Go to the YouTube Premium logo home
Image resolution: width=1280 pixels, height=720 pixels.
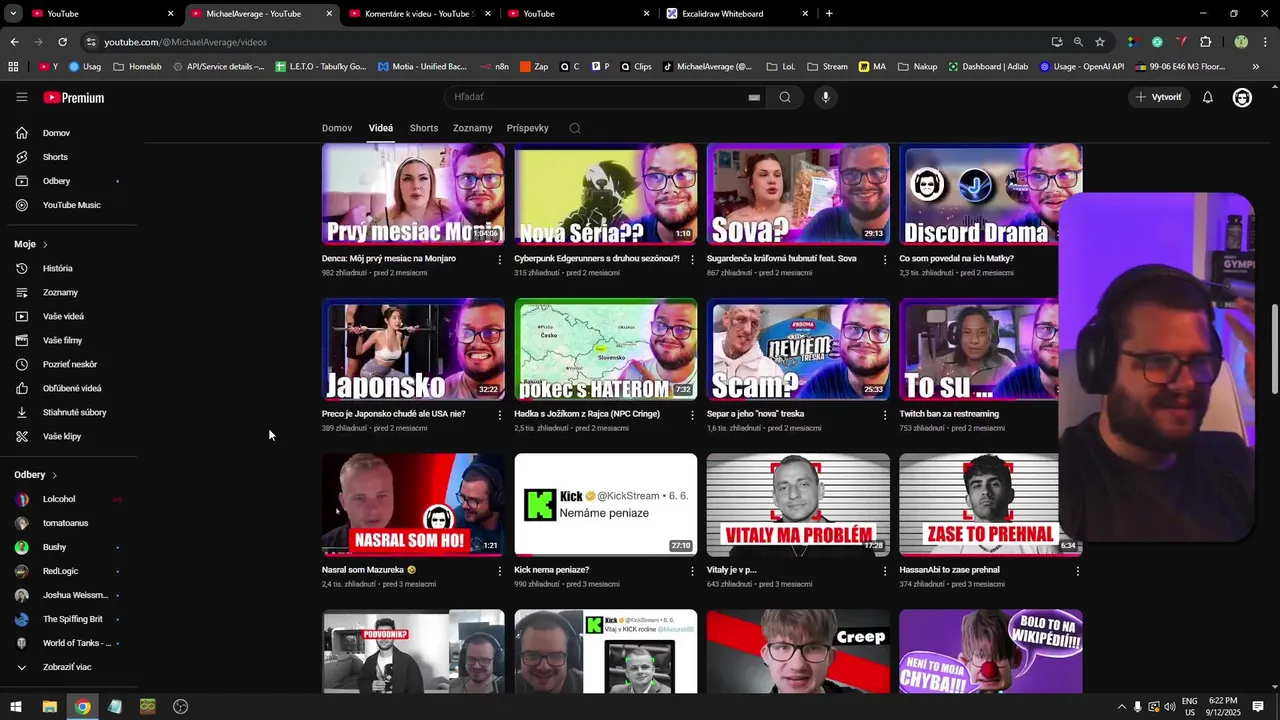[x=74, y=97]
